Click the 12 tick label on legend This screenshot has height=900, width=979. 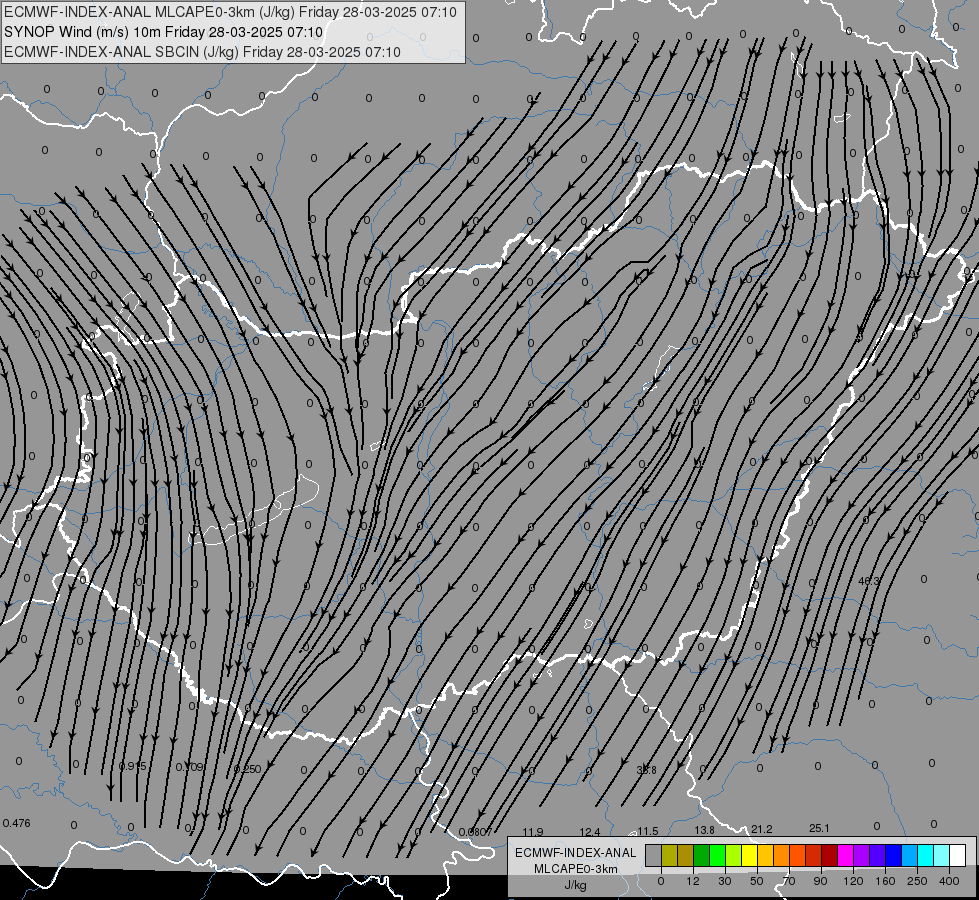(692, 881)
